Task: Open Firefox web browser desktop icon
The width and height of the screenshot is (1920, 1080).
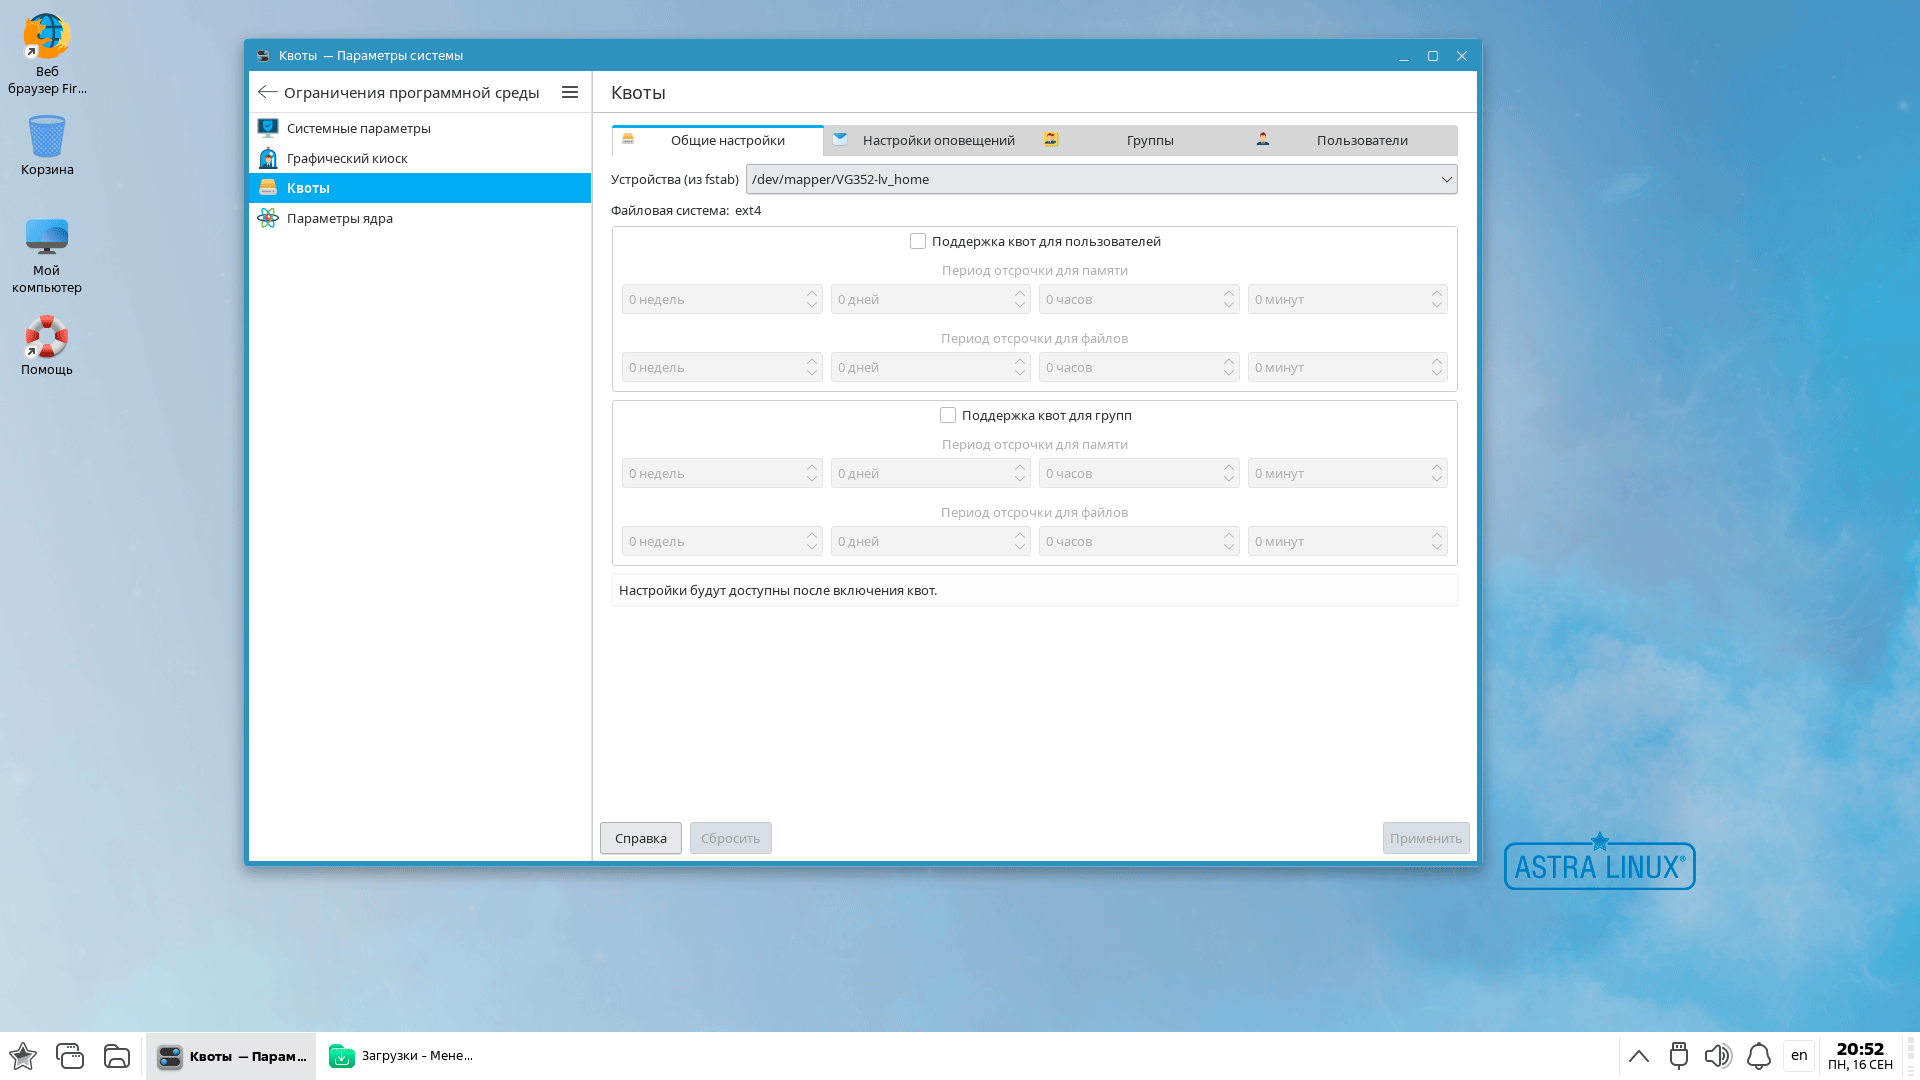Action: coord(46,38)
